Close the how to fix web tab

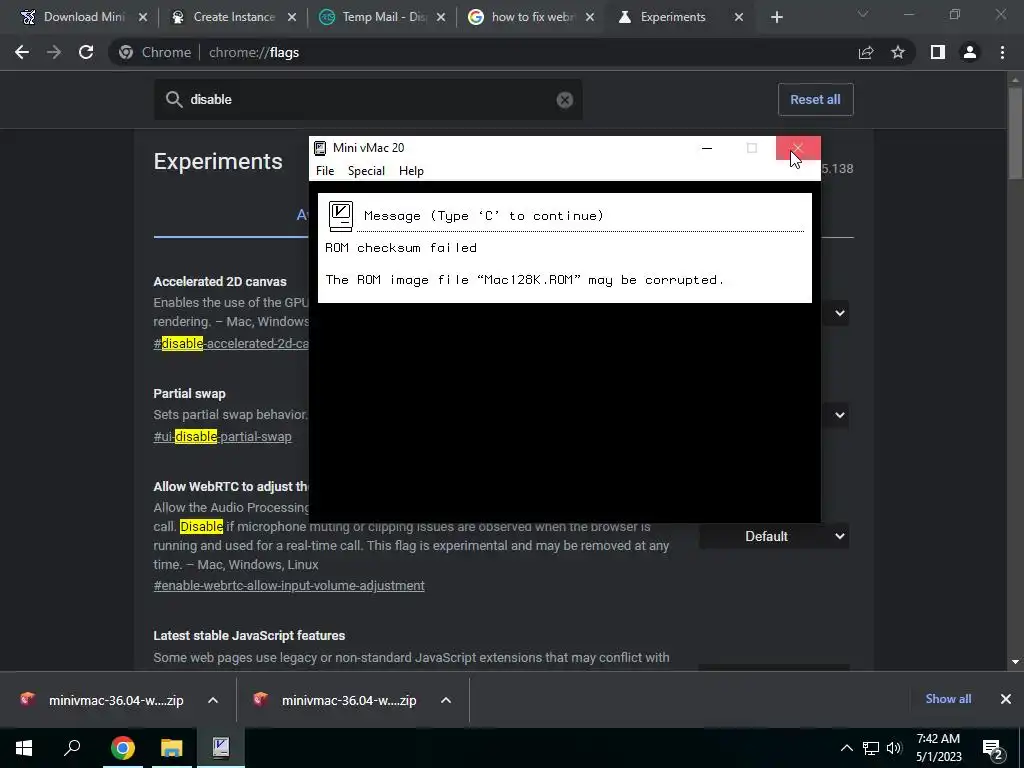[x=590, y=17]
